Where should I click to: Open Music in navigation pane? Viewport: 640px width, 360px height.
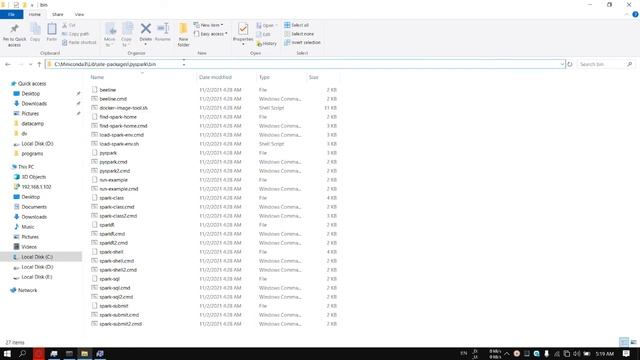28,227
